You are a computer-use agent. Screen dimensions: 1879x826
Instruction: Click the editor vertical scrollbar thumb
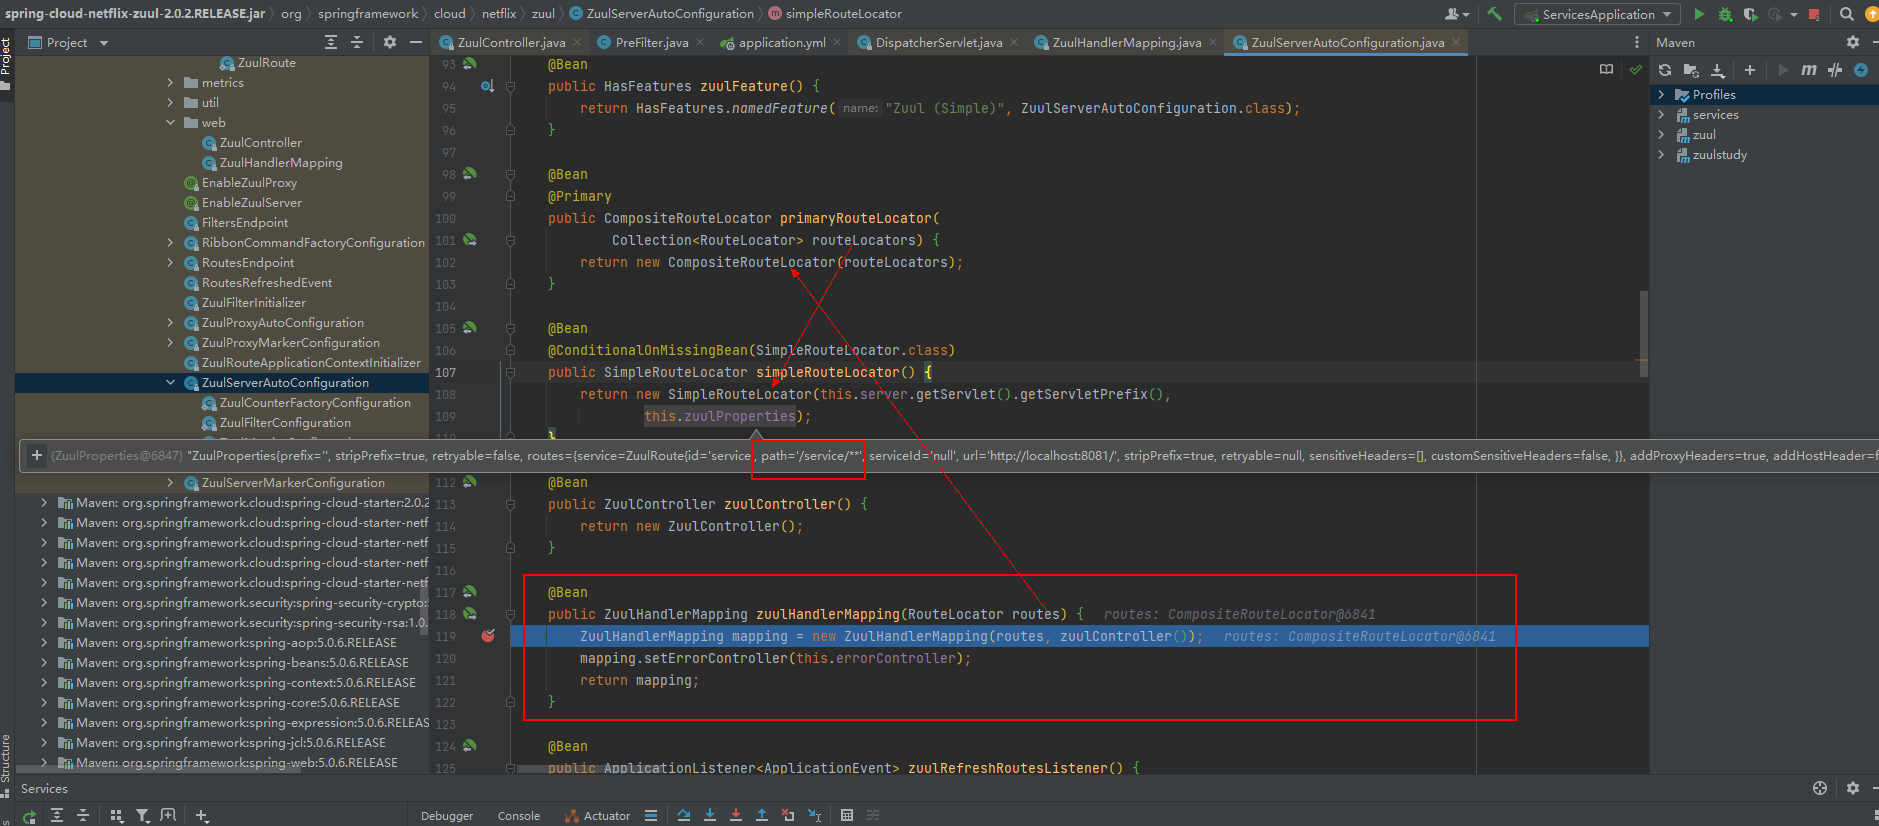coord(1643,335)
